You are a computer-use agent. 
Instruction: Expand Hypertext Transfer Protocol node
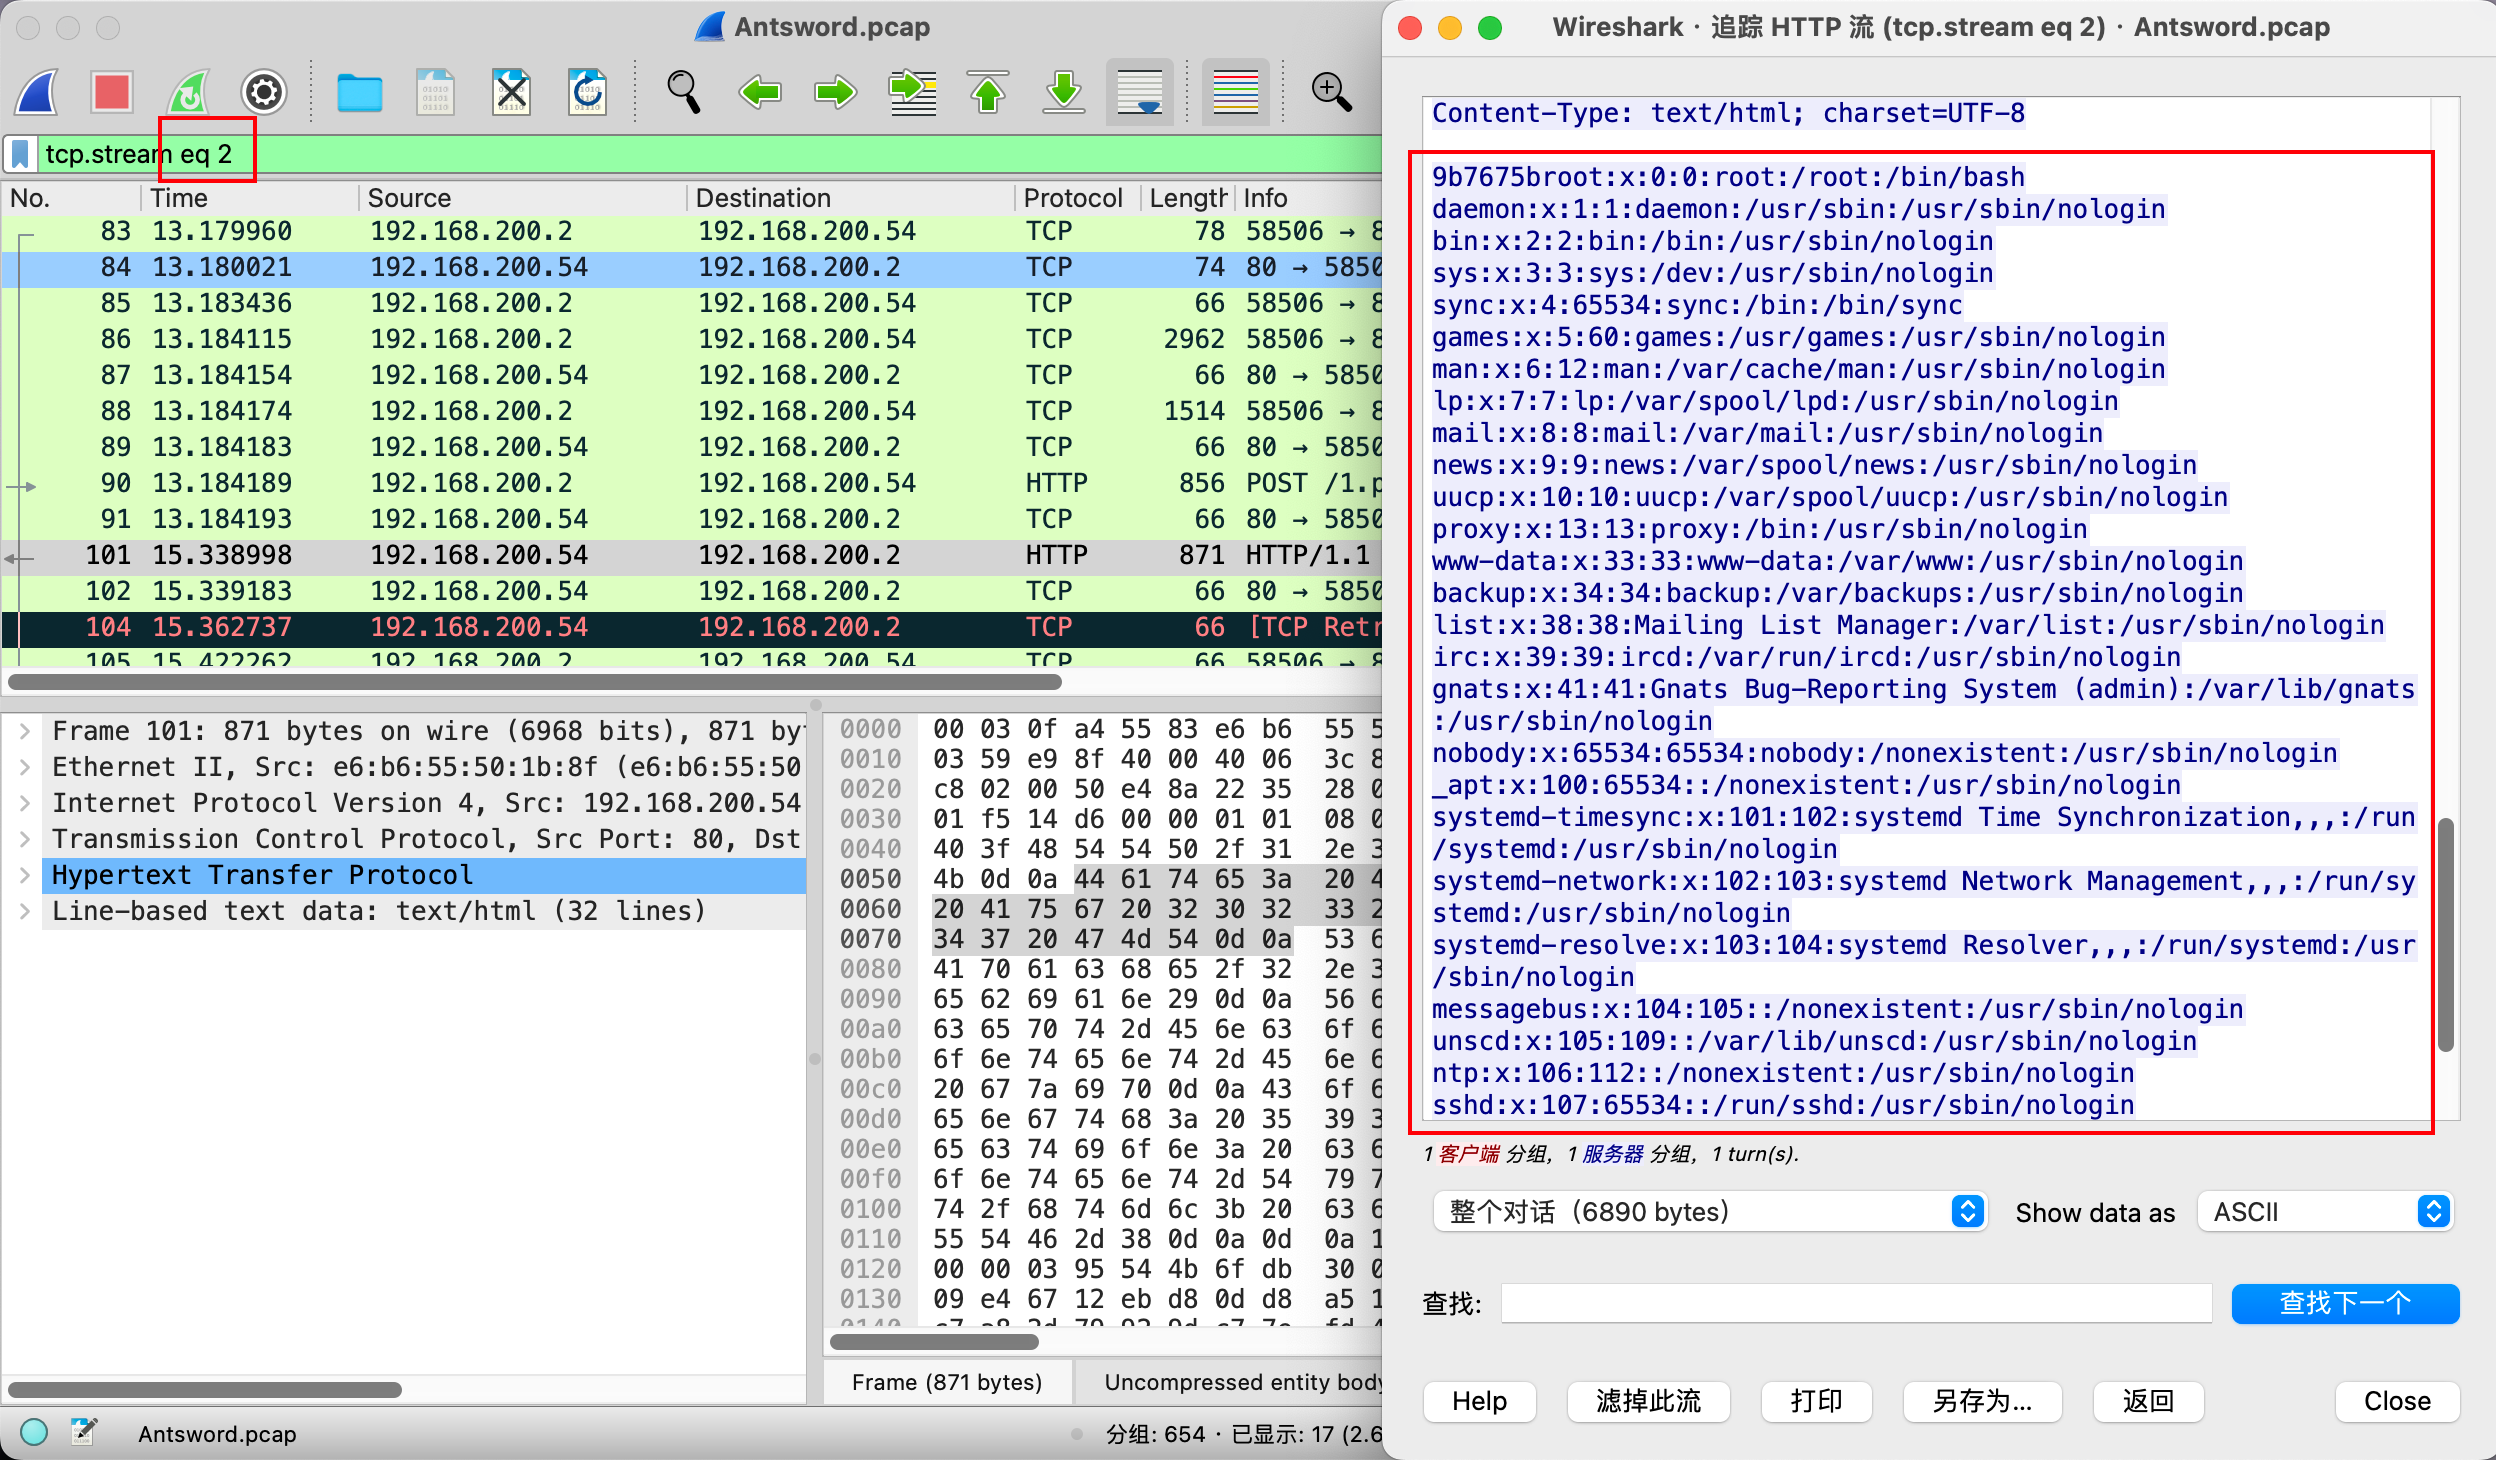coord(25,875)
